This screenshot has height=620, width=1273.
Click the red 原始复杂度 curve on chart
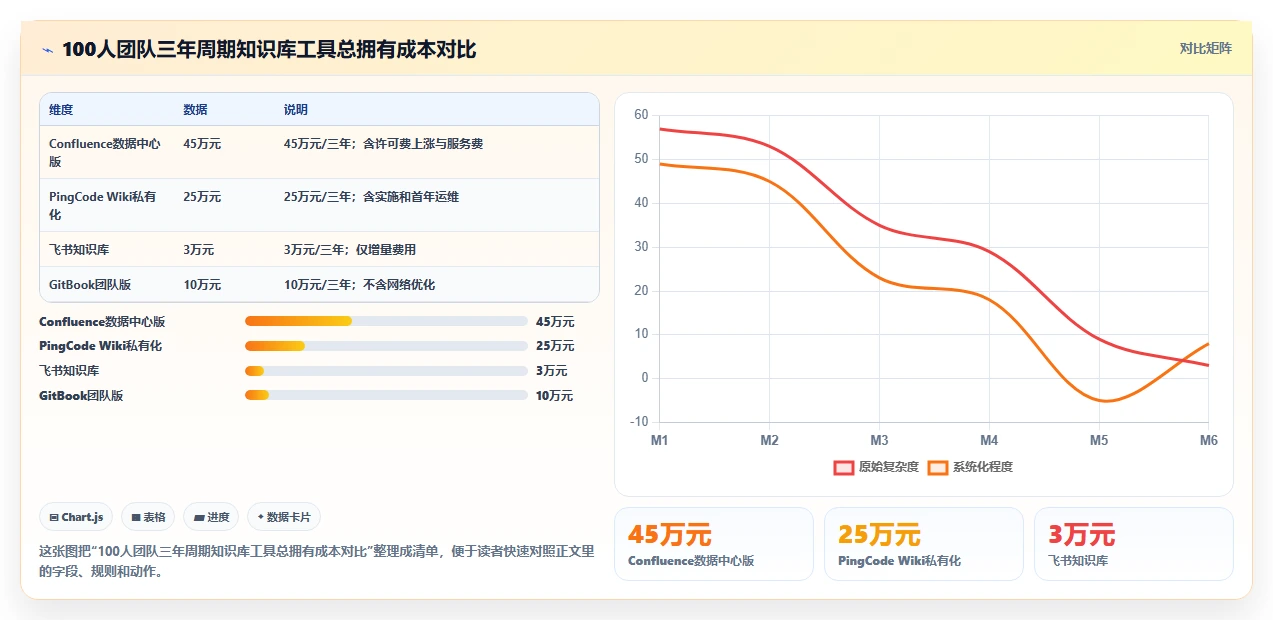coord(879,226)
